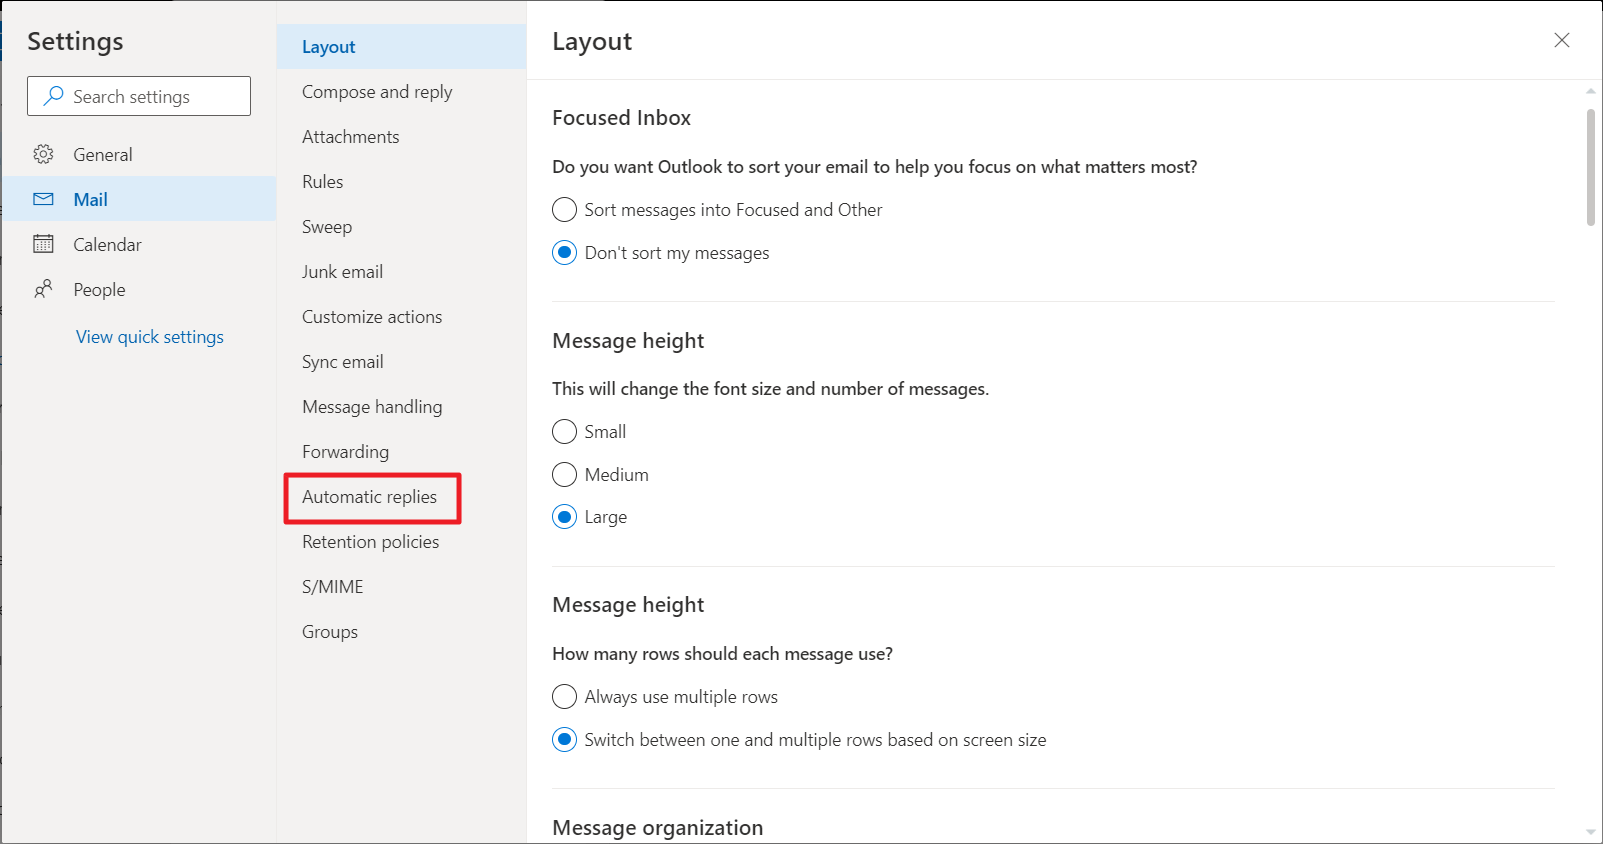Open Retention policies settings
The width and height of the screenshot is (1603, 844).
(401, 542)
